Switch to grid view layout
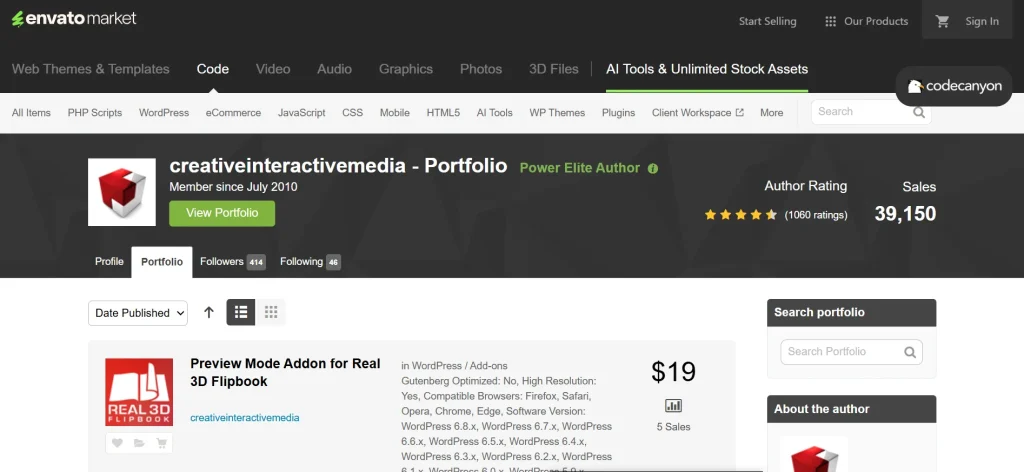Image resolution: width=1024 pixels, height=472 pixels. click(x=270, y=313)
